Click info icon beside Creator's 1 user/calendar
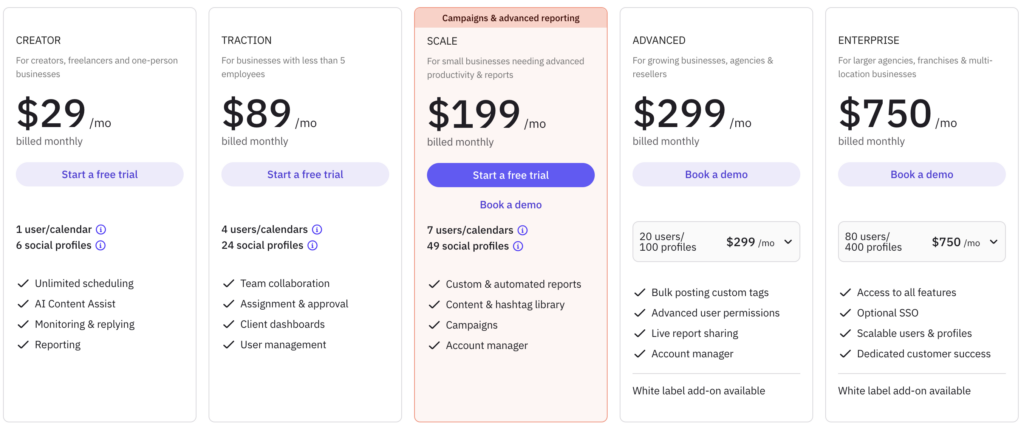 pyautogui.click(x=101, y=229)
